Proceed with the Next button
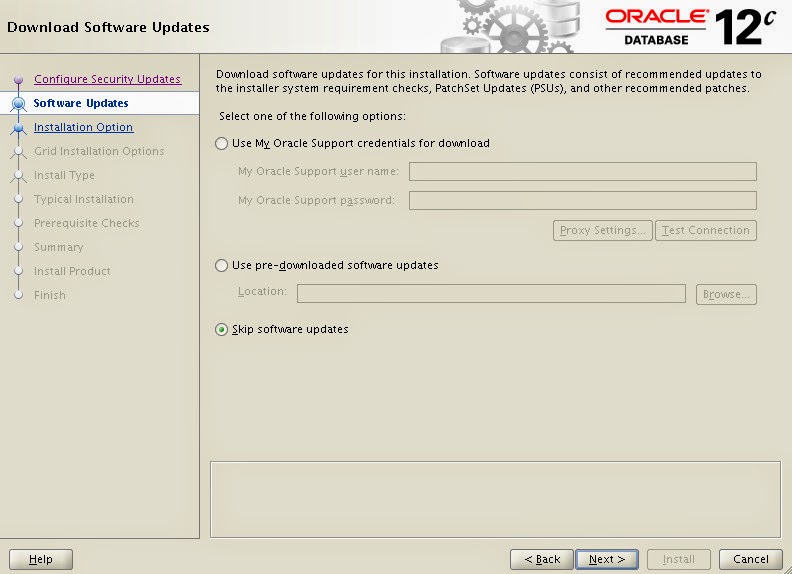This screenshot has width=792, height=574. coord(607,559)
